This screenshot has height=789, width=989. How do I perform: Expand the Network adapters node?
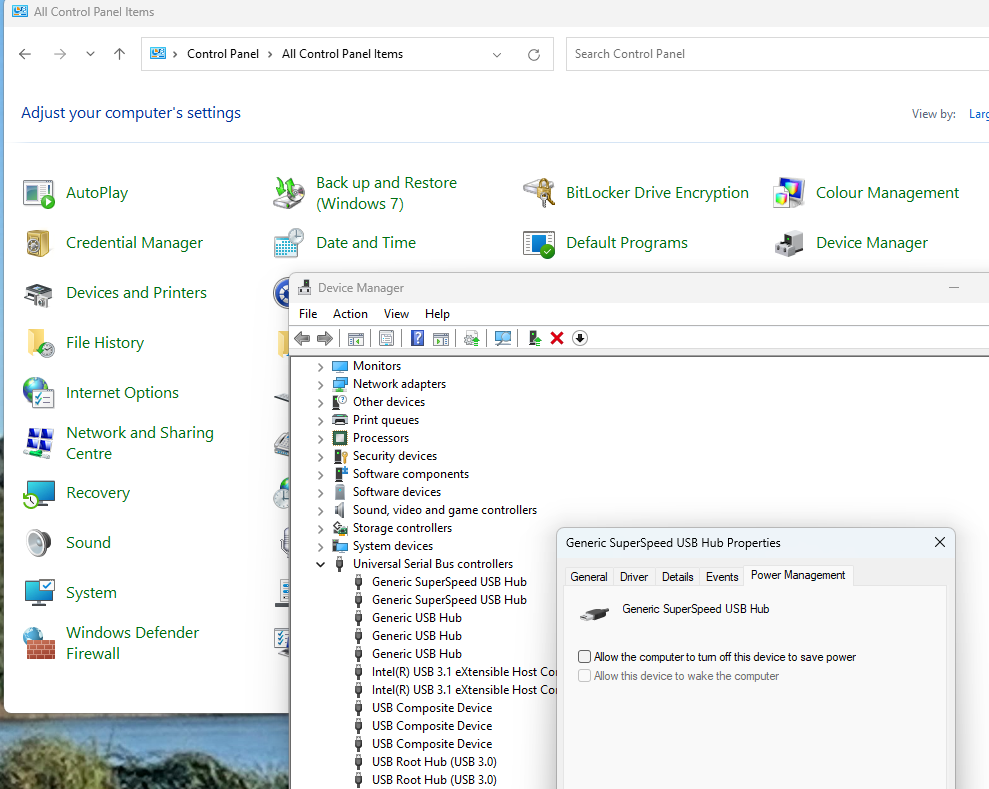[320, 385]
